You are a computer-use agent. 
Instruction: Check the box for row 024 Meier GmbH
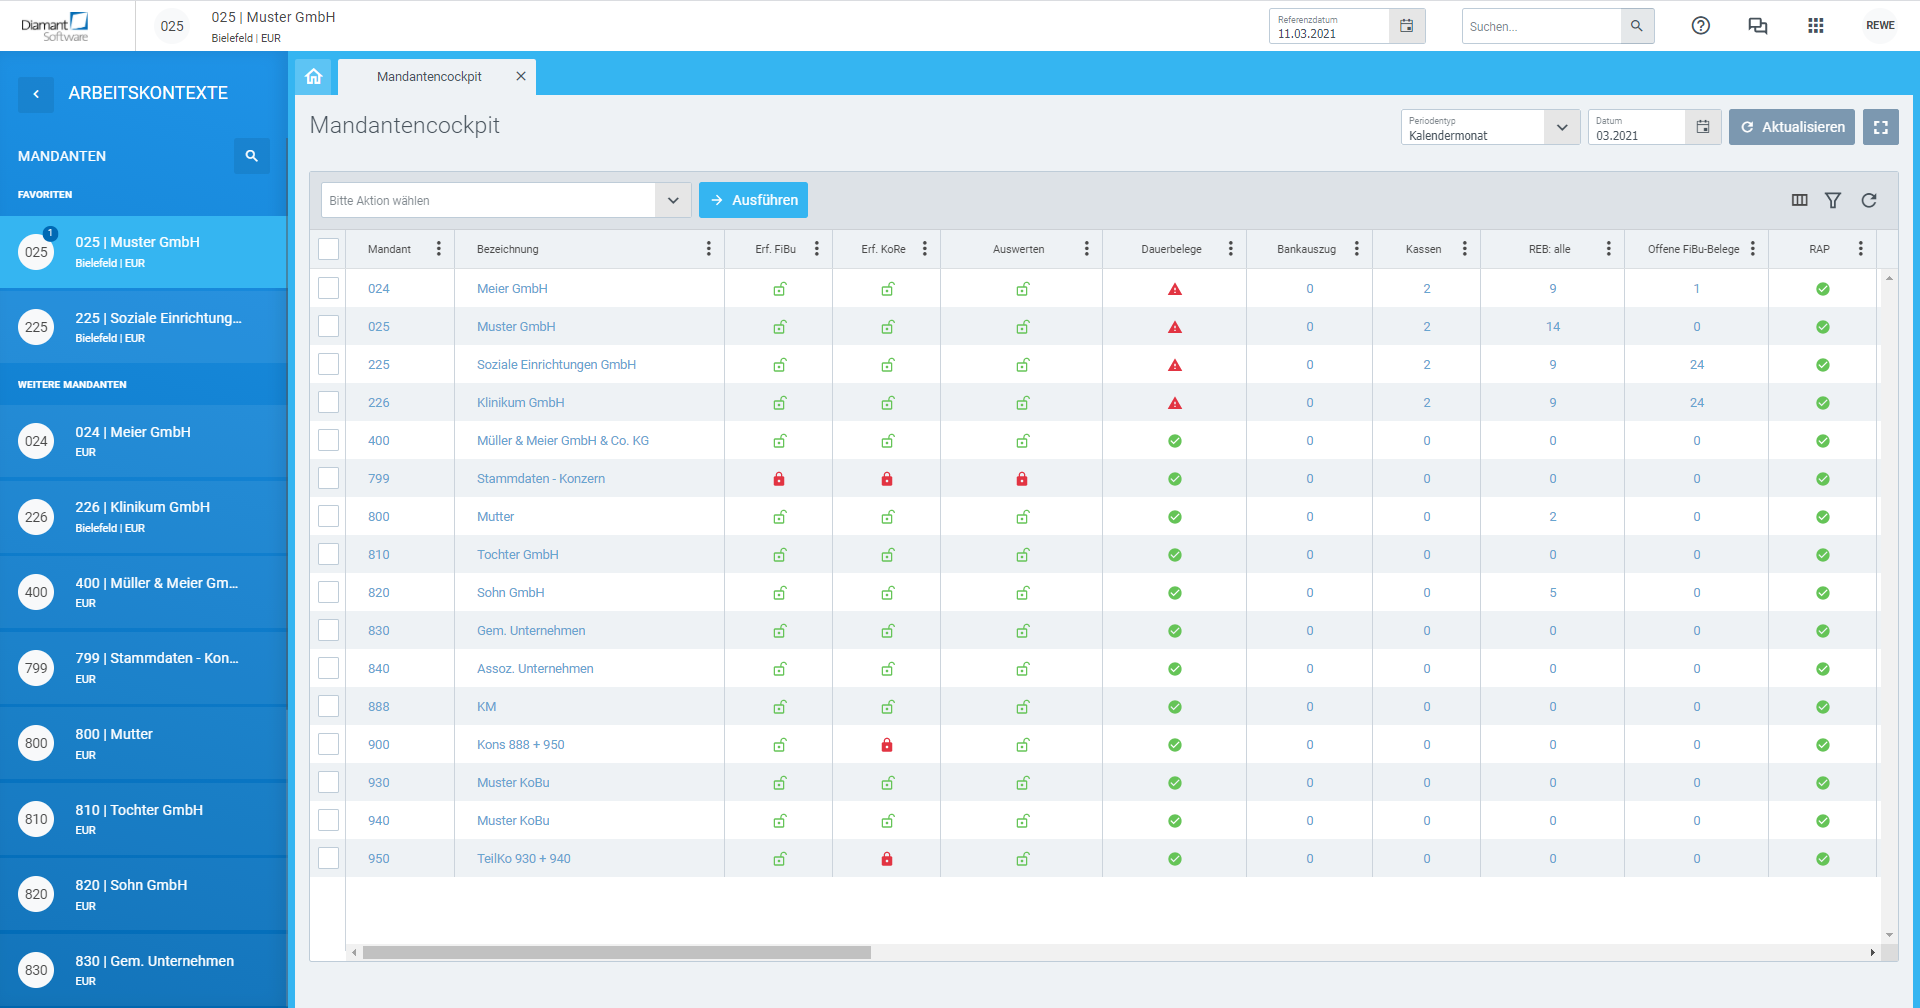pyautogui.click(x=329, y=288)
